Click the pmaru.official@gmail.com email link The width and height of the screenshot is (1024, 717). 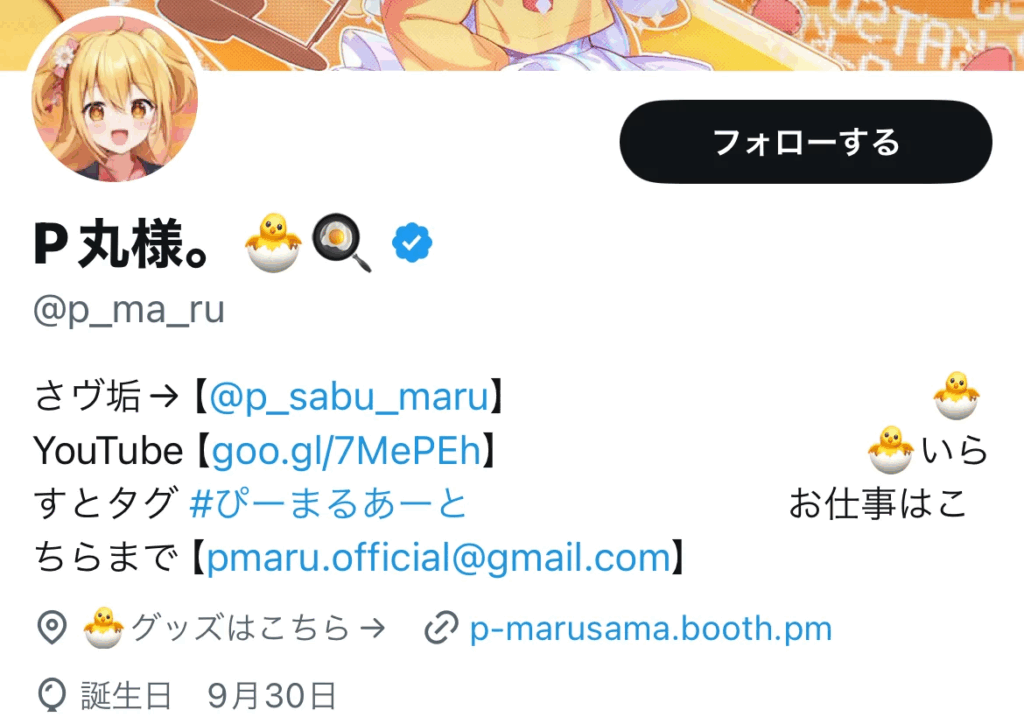pyautogui.click(x=439, y=558)
